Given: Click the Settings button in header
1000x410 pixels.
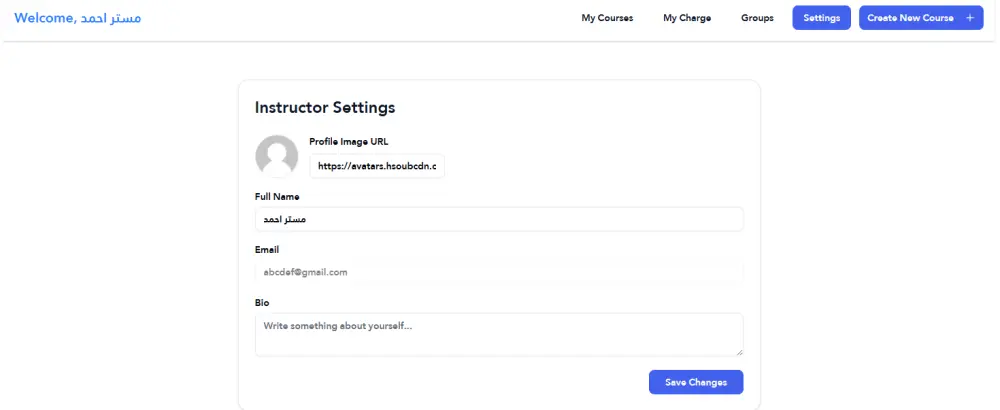Looking at the screenshot, I should tap(821, 18).
